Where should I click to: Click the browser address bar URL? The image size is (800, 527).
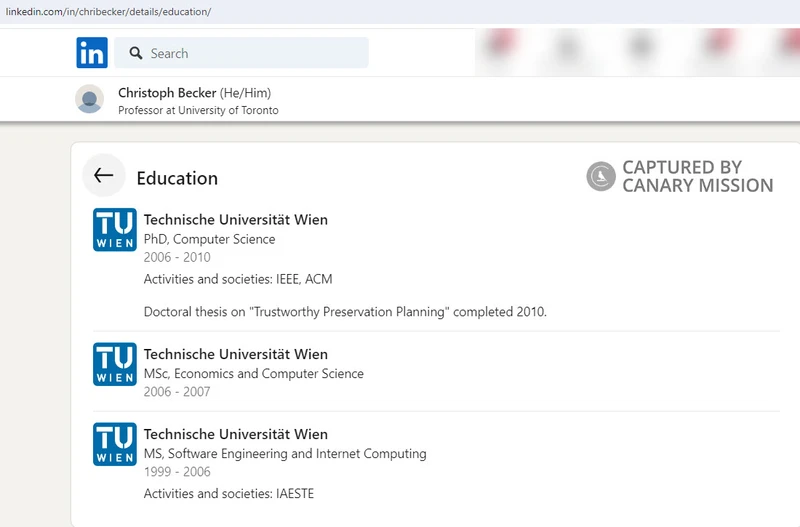tap(109, 12)
